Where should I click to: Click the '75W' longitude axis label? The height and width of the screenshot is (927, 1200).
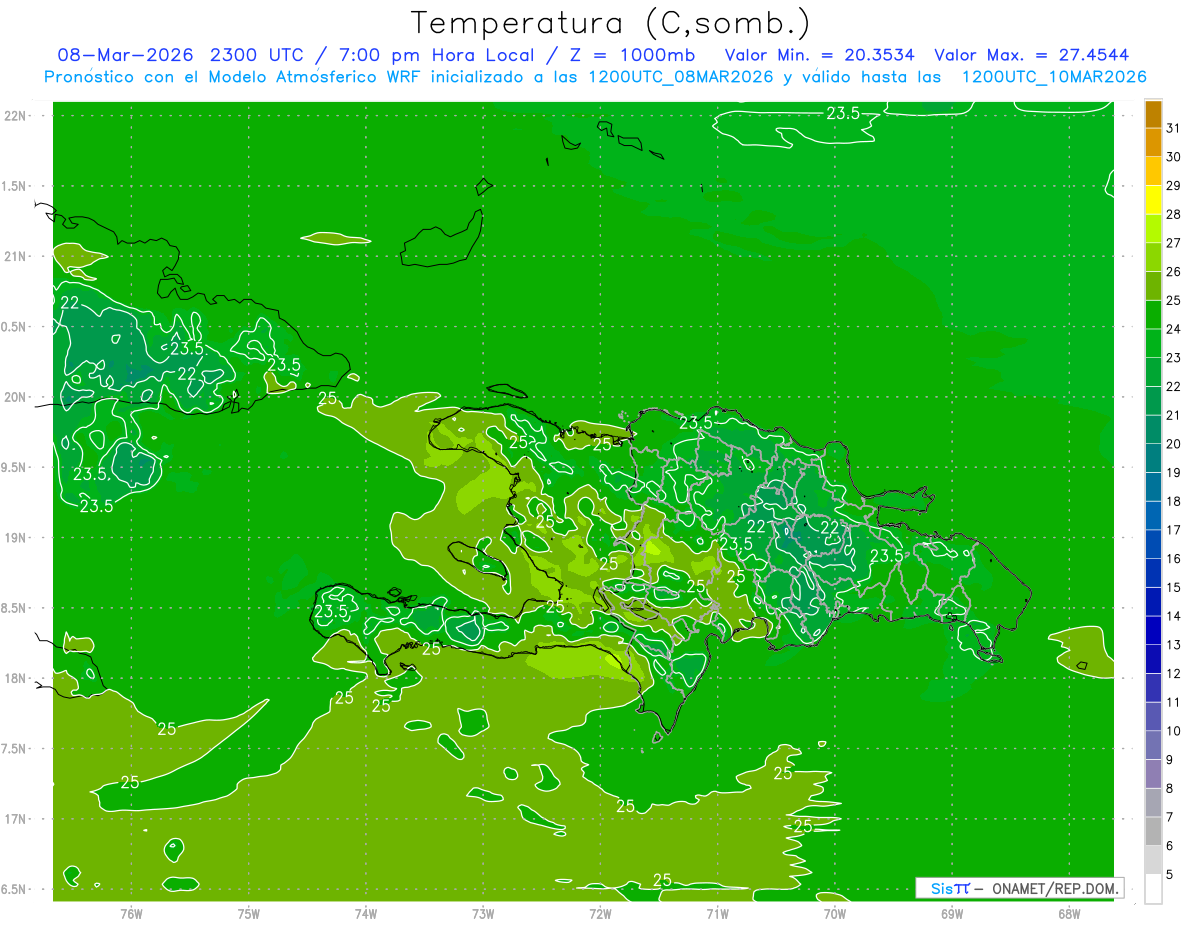click(x=249, y=913)
